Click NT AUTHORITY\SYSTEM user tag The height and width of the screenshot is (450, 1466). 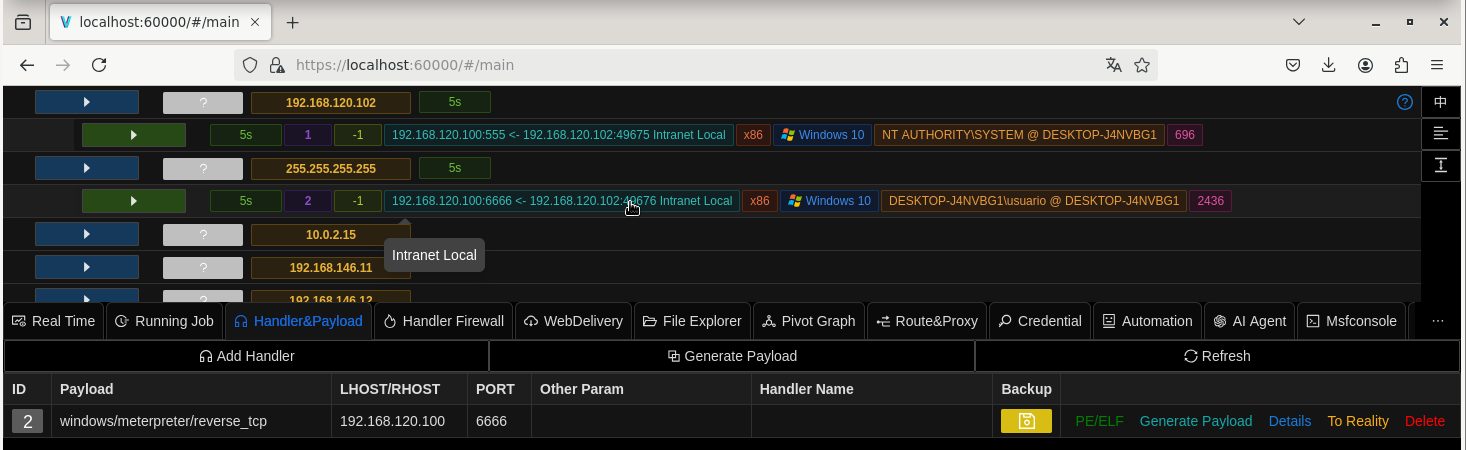(1019, 134)
